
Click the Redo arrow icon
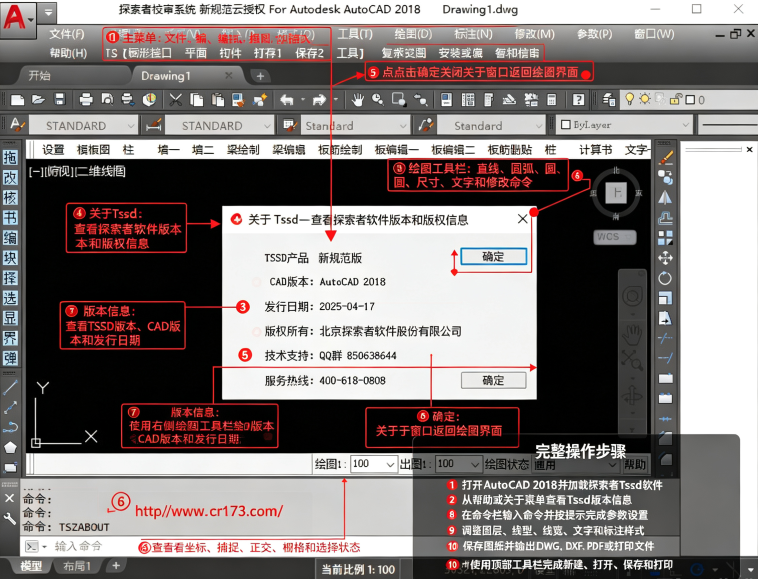click(319, 100)
